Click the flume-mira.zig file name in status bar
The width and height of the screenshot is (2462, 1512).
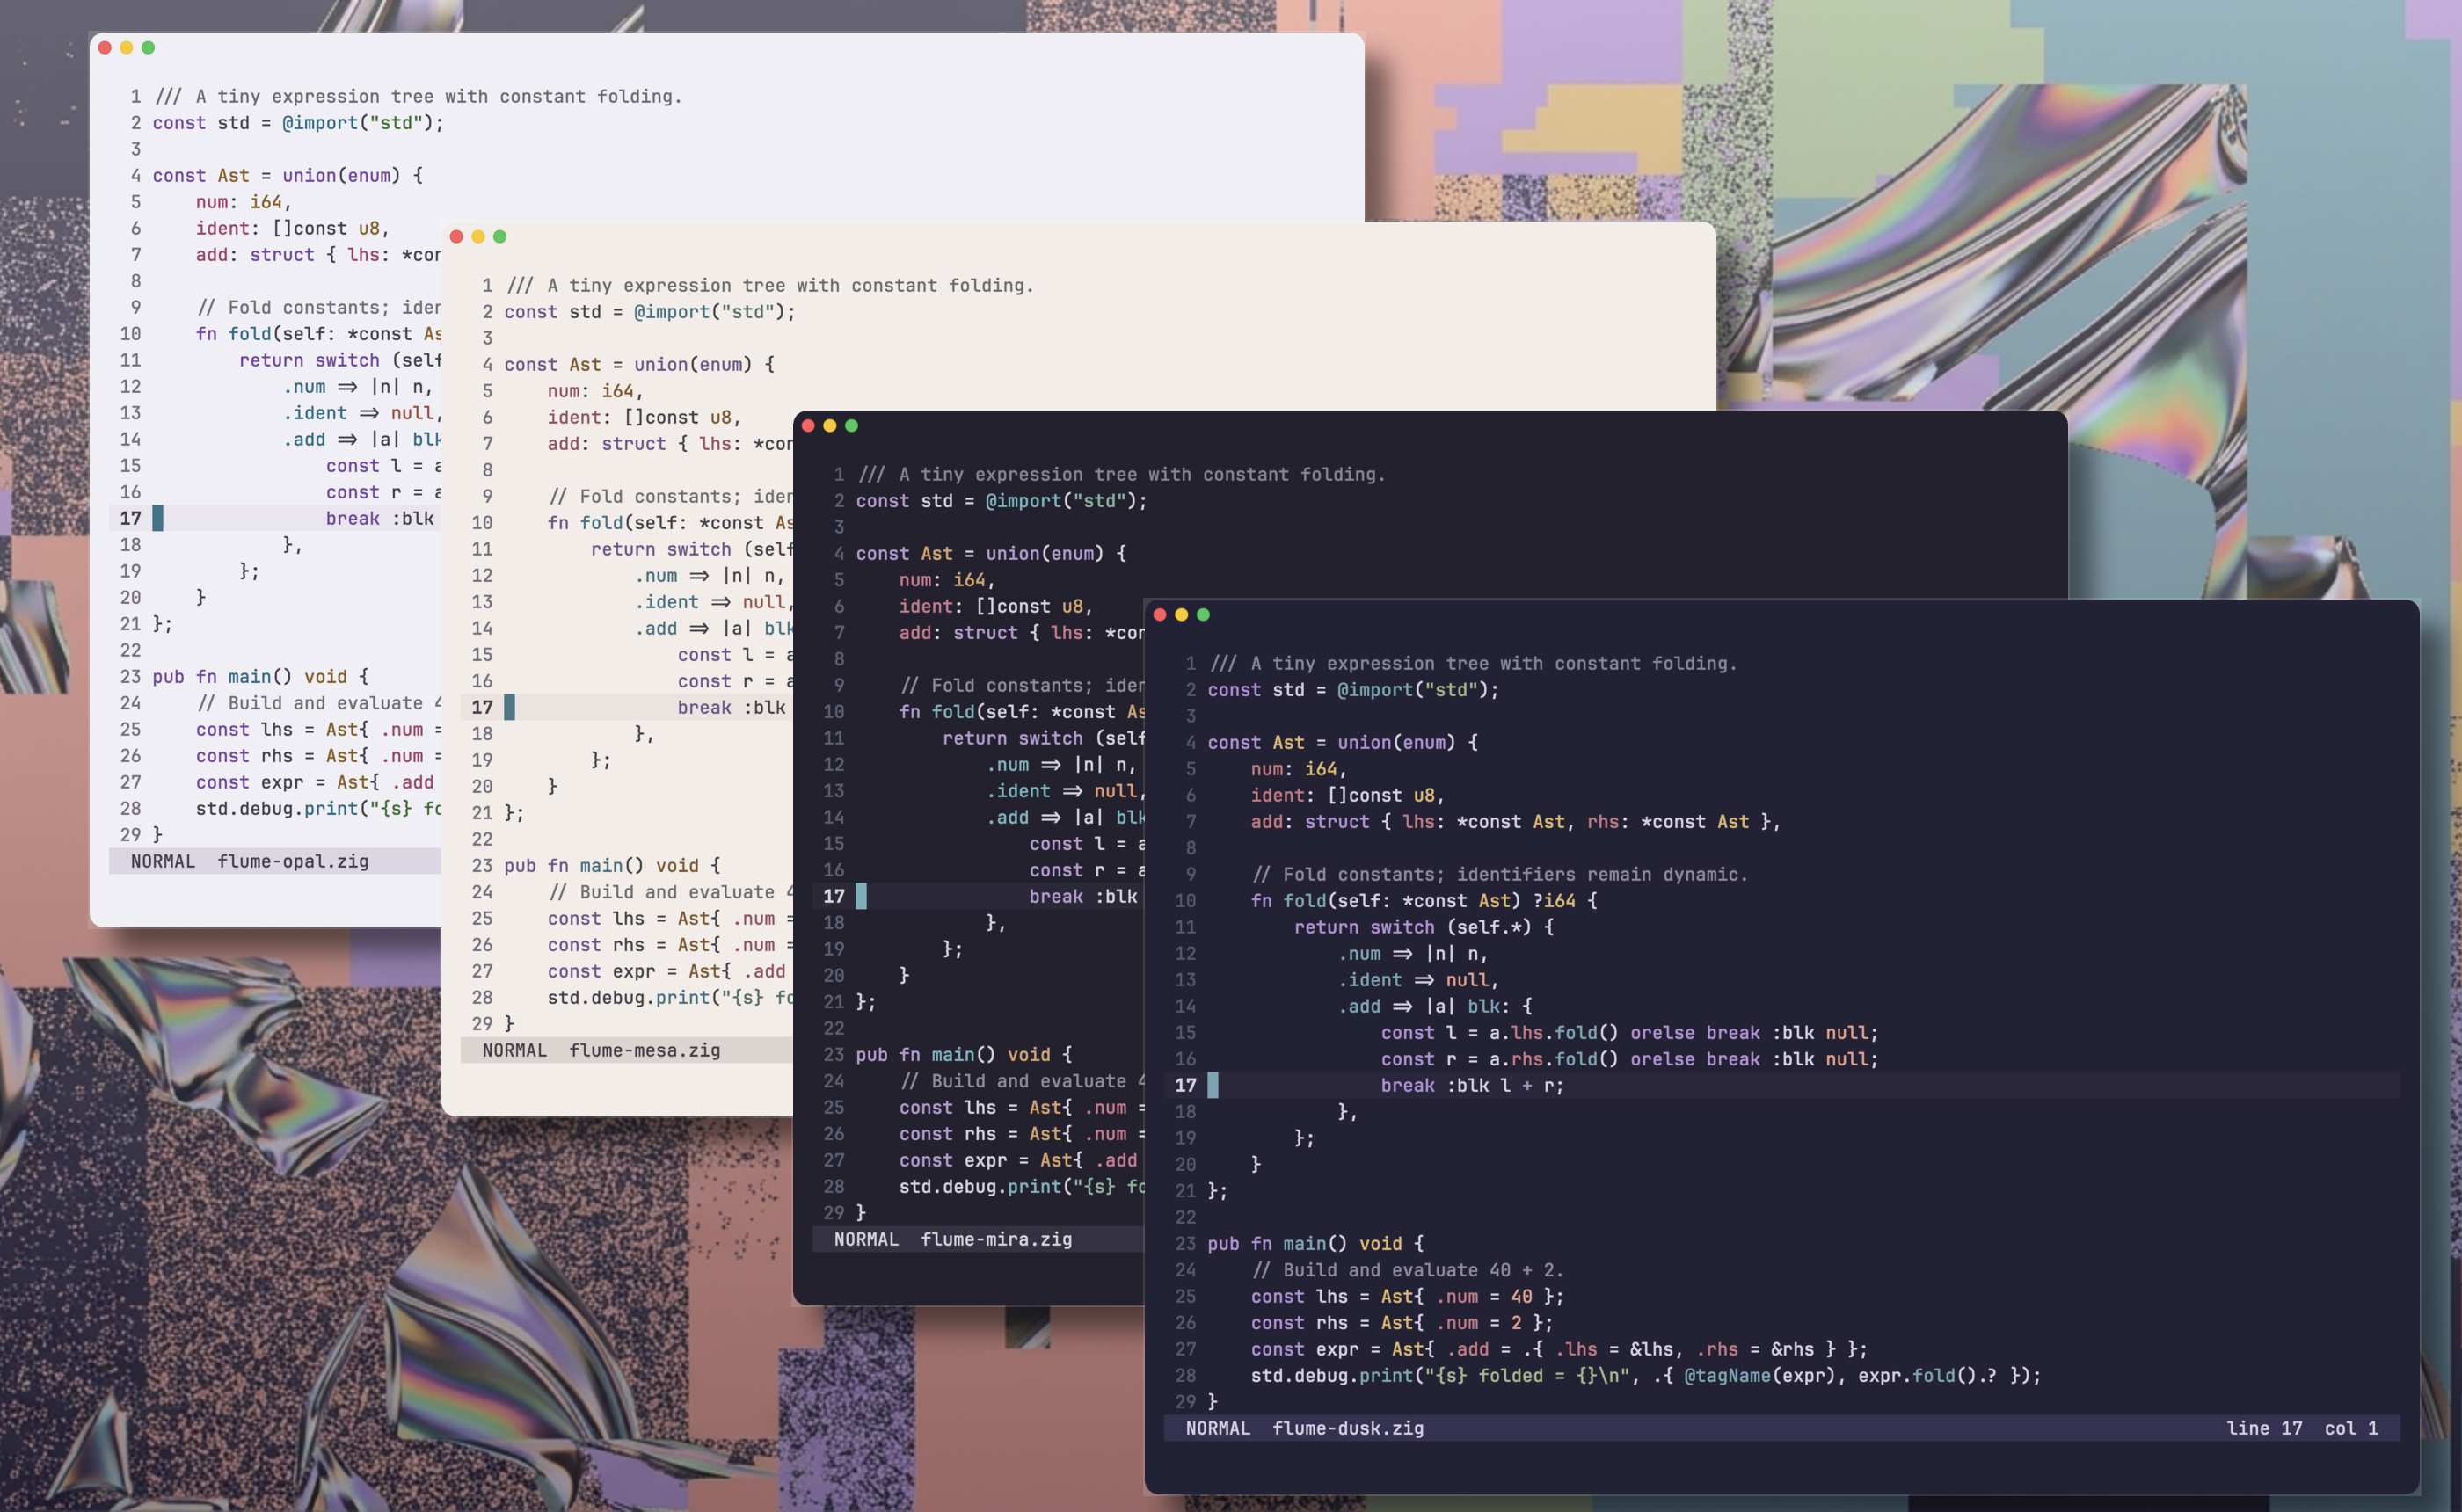pyautogui.click(x=996, y=1240)
